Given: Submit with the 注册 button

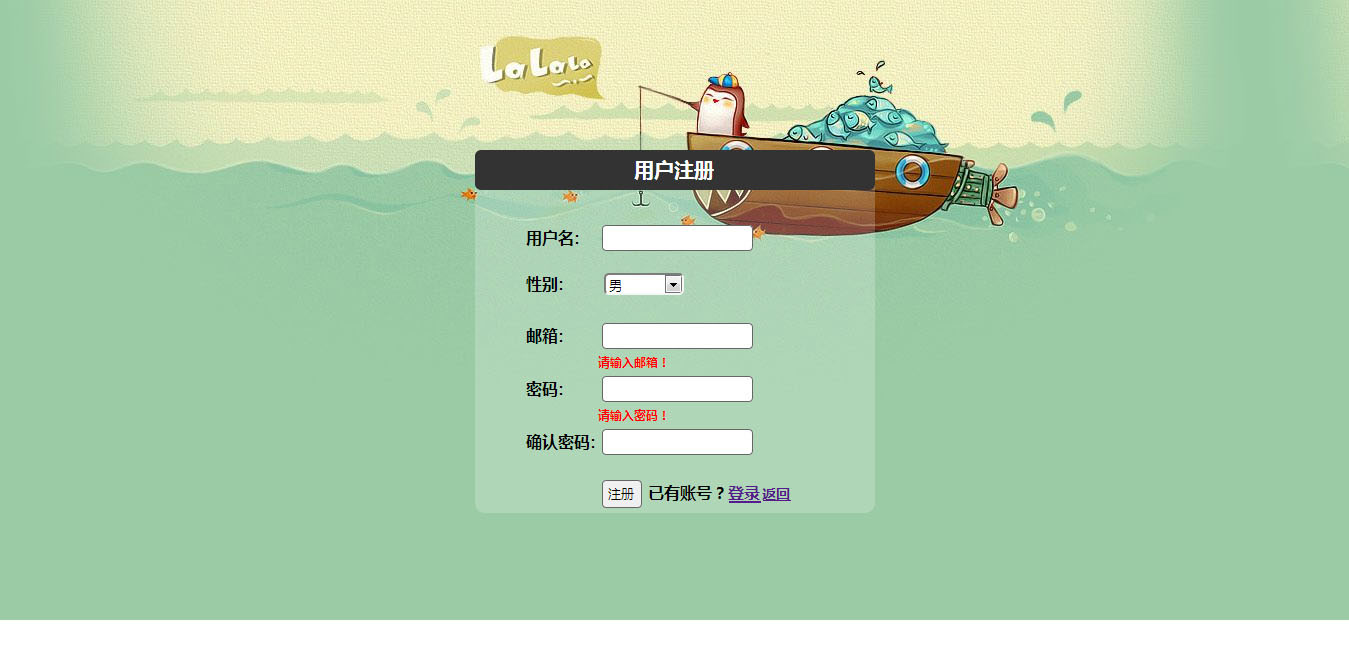Looking at the screenshot, I should (x=621, y=494).
